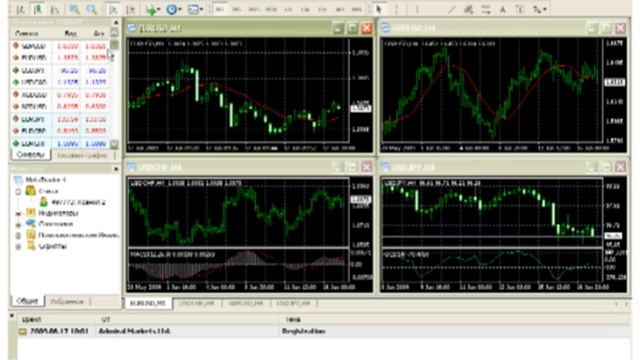Open the Общие tab in Navigator
The height and width of the screenshot is (360, 640).
coord(27,301)
